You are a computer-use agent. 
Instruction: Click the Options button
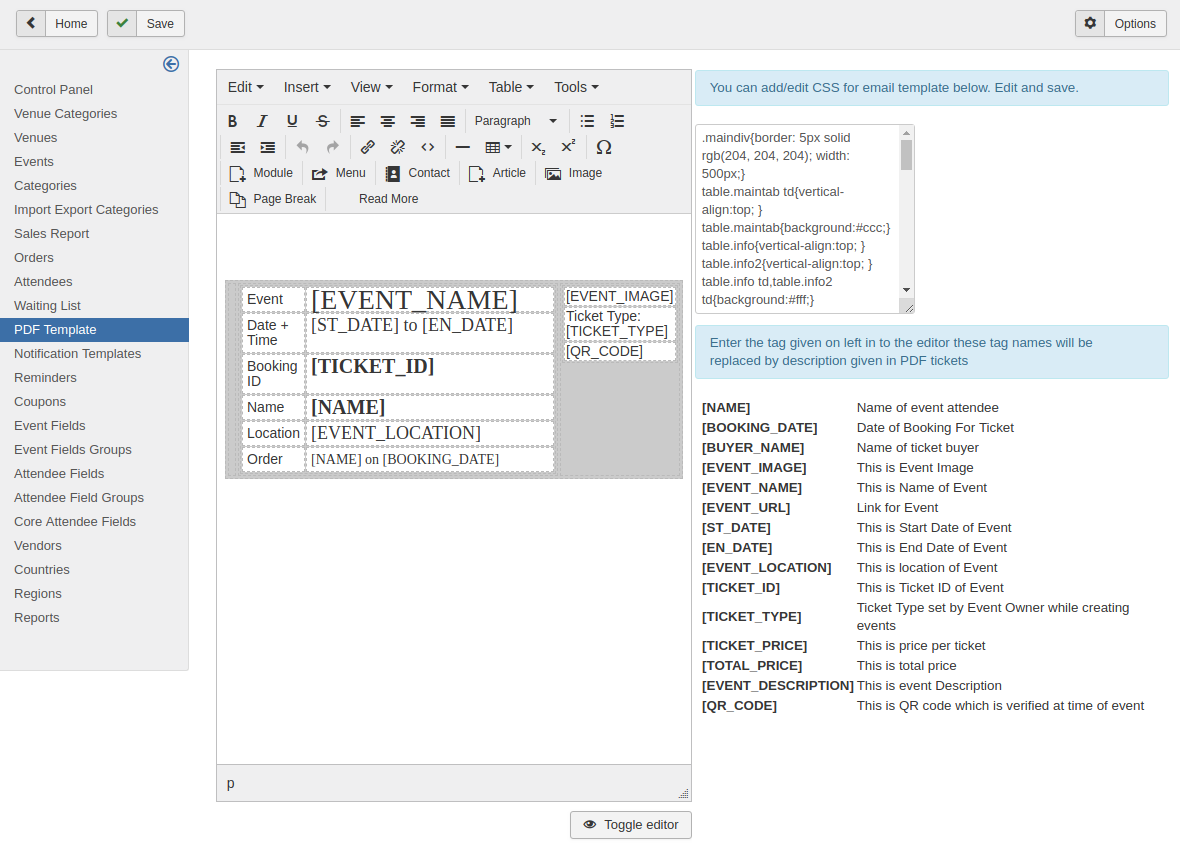pos(1121,24)
